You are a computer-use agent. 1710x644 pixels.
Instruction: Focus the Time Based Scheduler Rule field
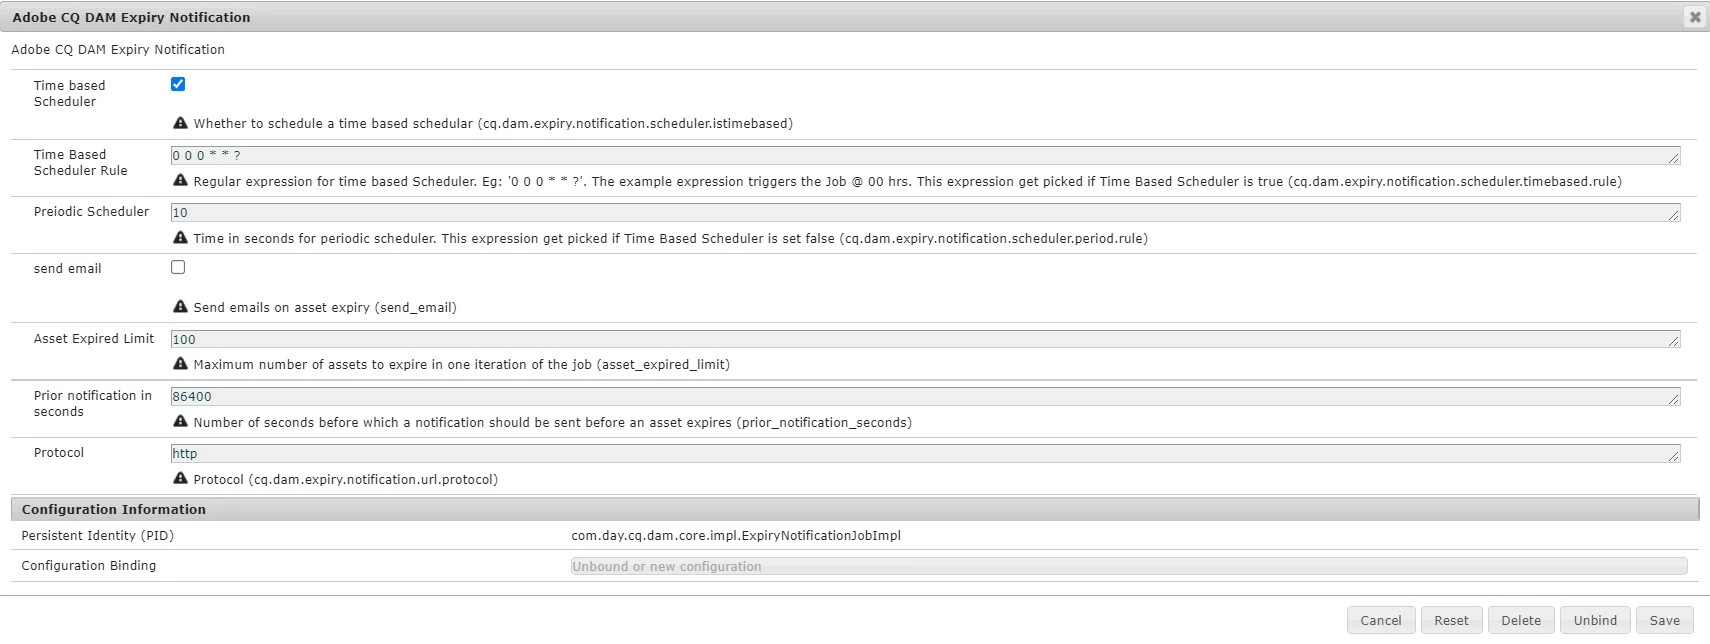point(925,155)
